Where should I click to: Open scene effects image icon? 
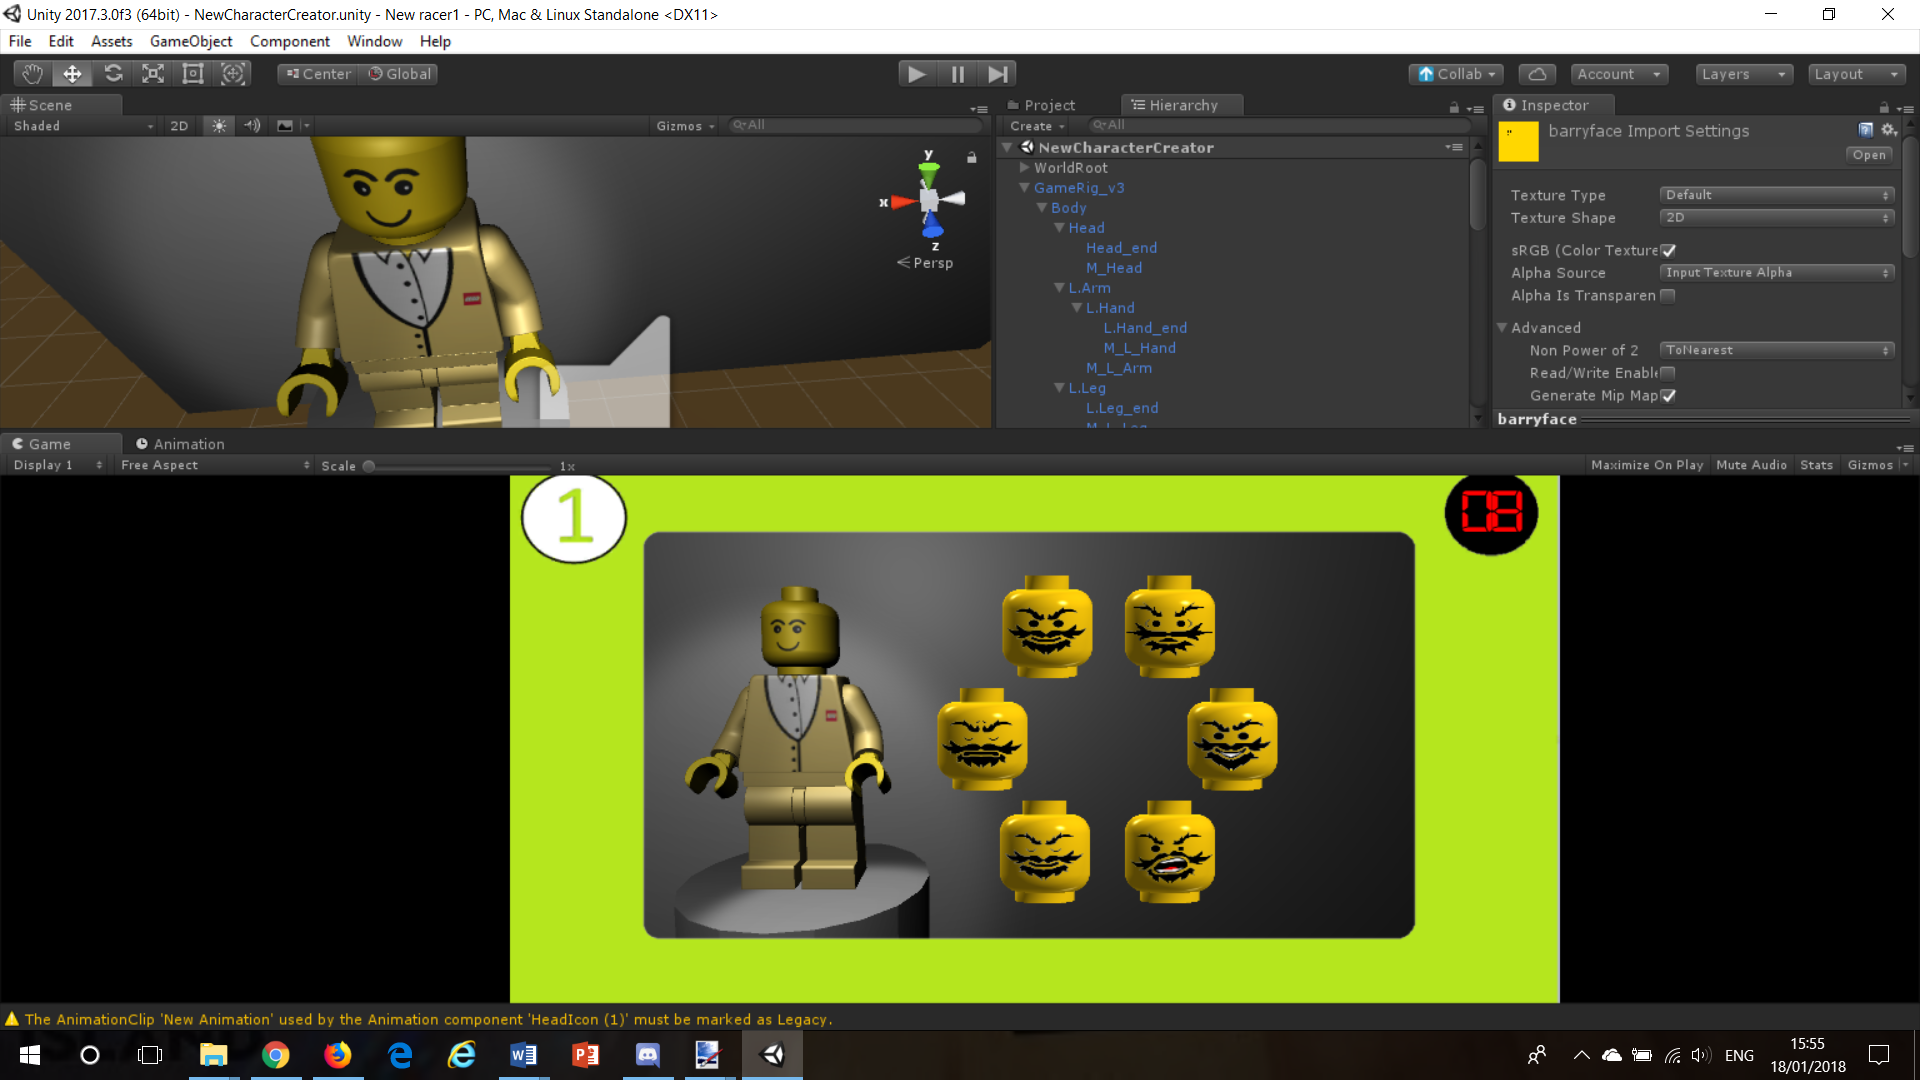point(285,125)
